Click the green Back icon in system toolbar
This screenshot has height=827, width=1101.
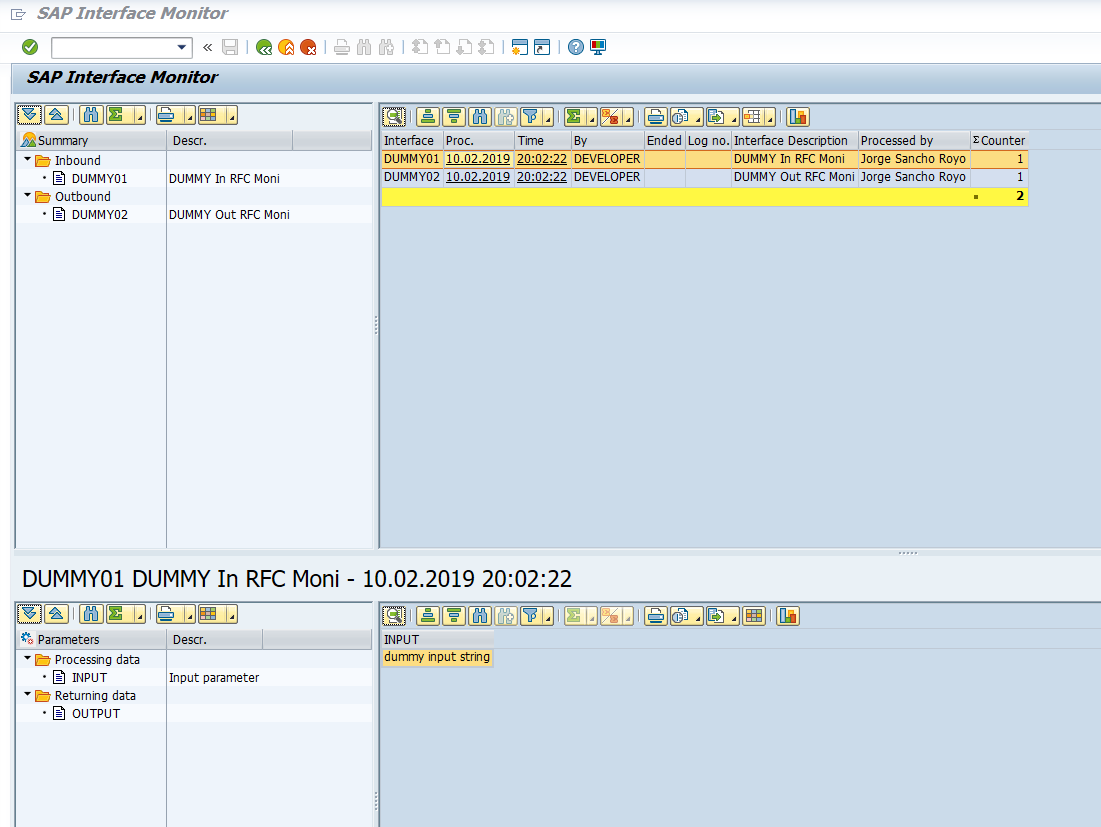click(x=264, y=47)
